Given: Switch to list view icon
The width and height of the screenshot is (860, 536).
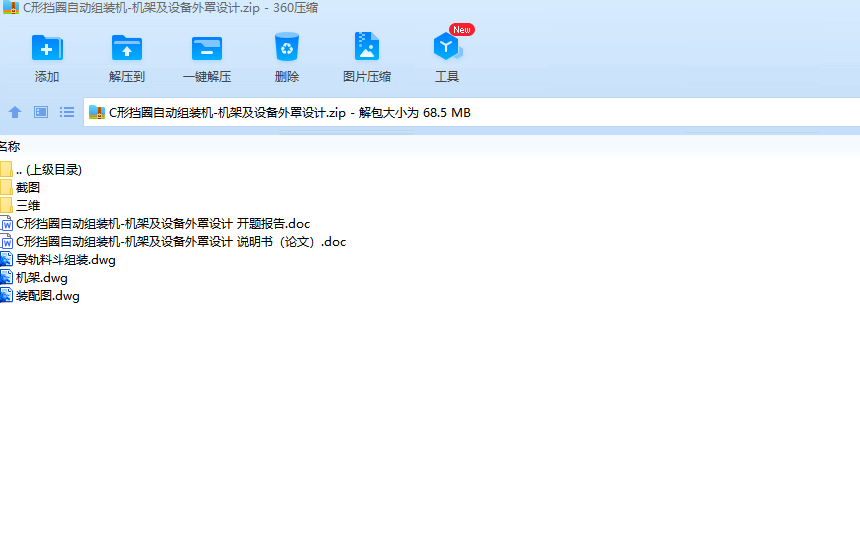Looking at the screenshot, I should pos(67,112).
